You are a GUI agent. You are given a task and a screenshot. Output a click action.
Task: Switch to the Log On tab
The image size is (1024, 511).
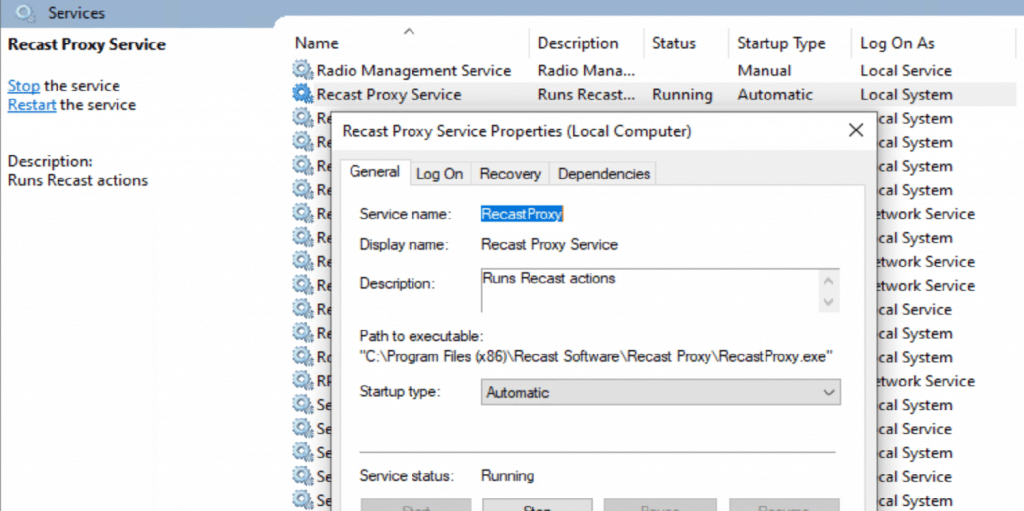tap(439, 174)
